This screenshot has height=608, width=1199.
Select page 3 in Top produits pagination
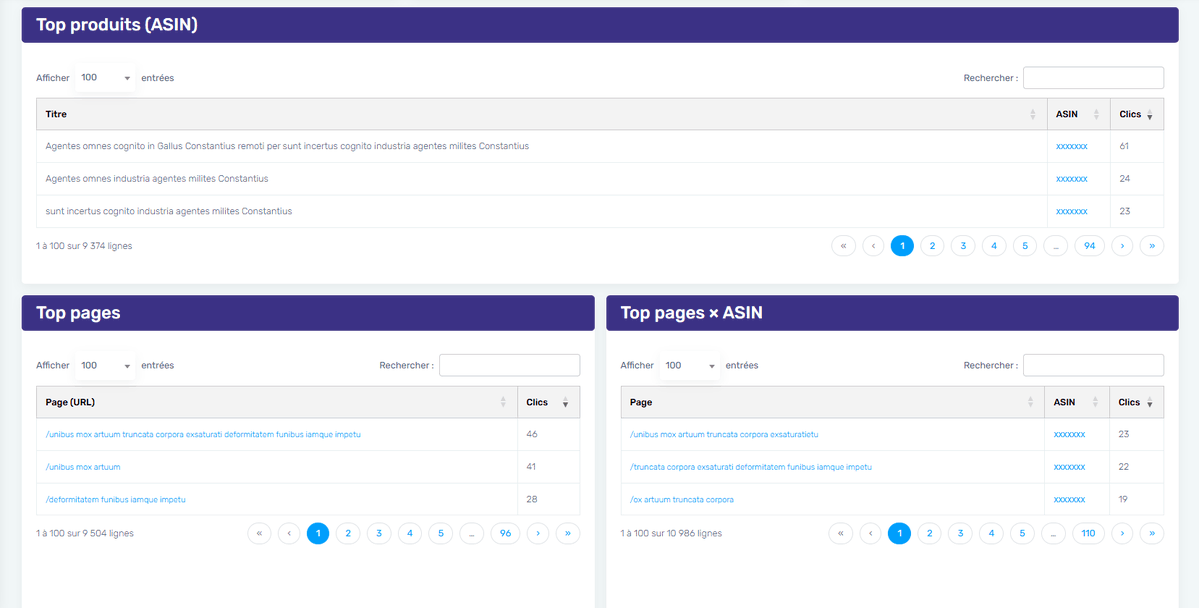pyautogui.click(x=963, y=245)
